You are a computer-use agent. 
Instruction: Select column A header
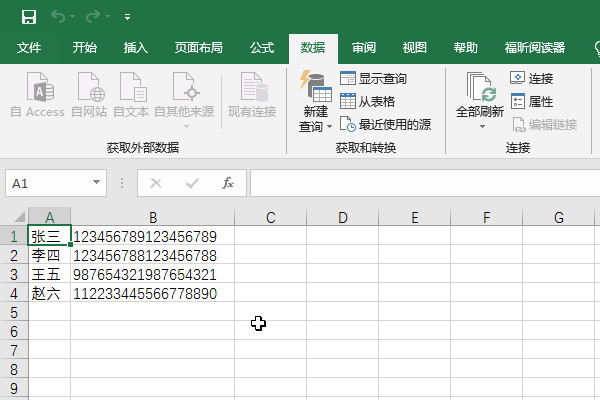click(x=49, y=217)
